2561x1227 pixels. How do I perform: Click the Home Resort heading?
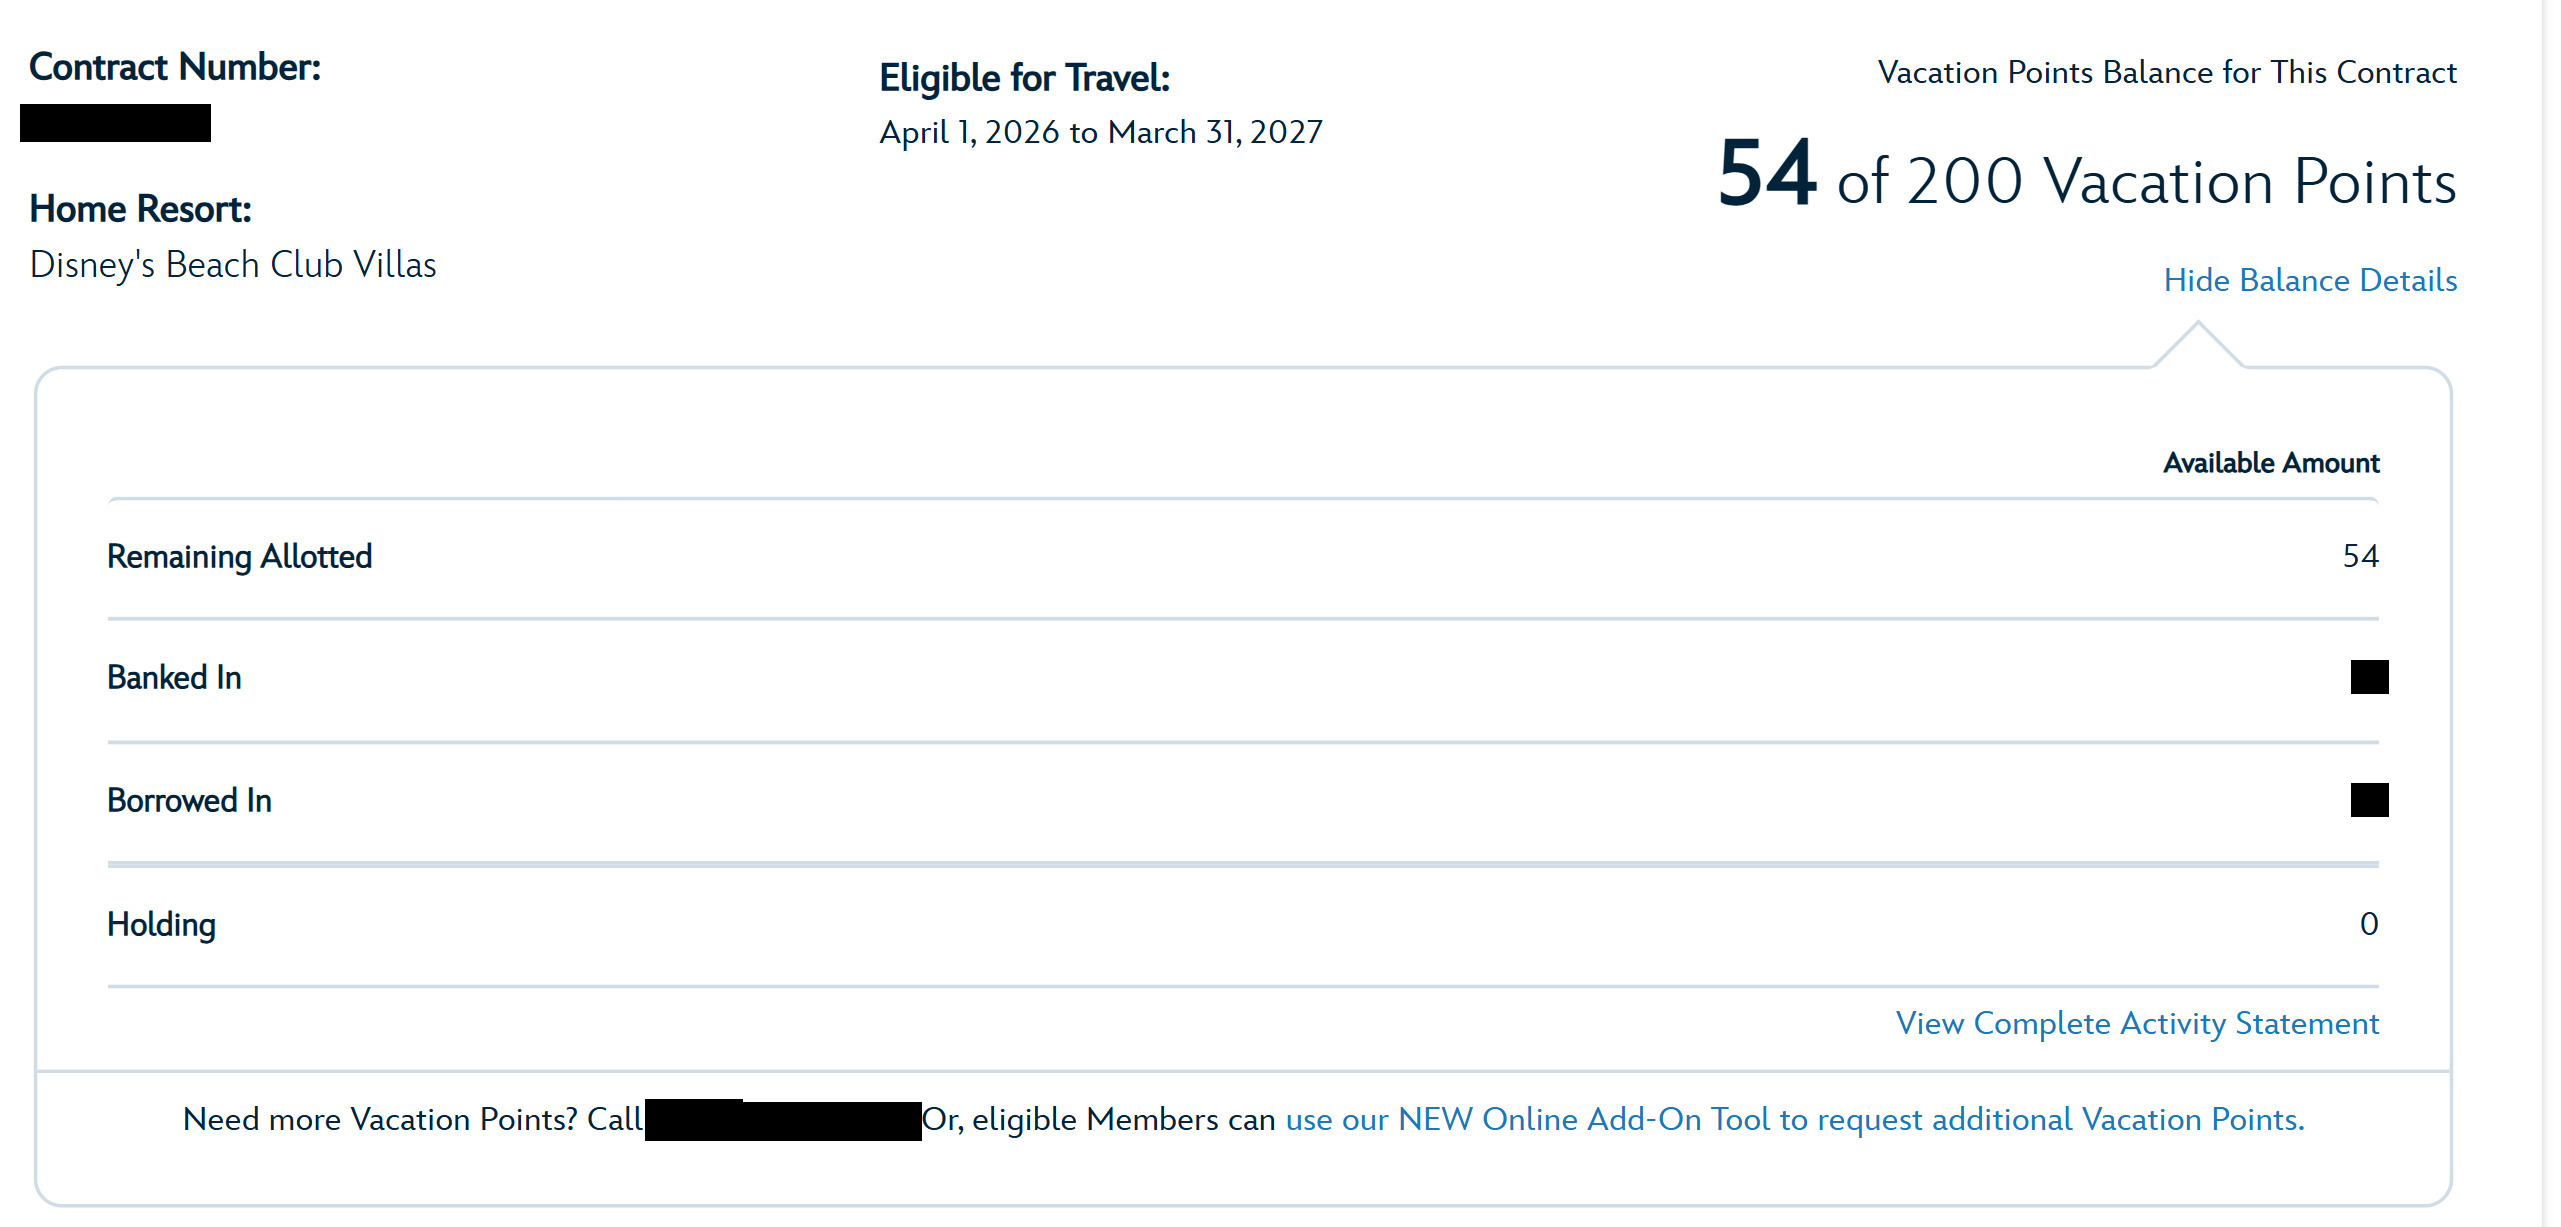click(140, 209)
